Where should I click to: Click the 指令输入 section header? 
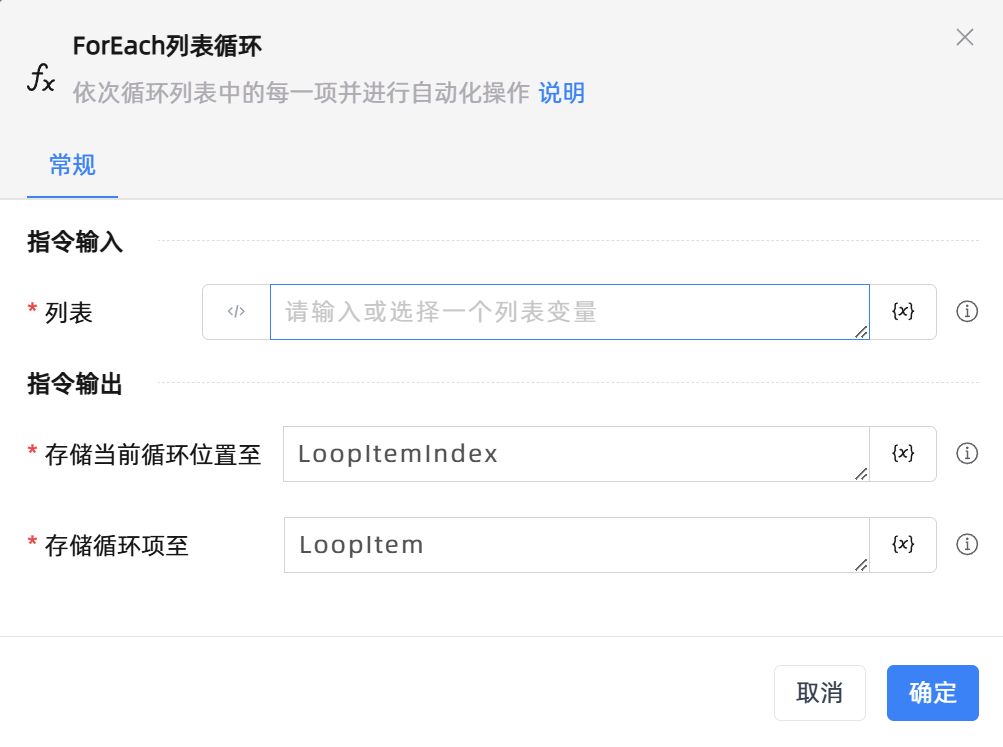point(73,242)
